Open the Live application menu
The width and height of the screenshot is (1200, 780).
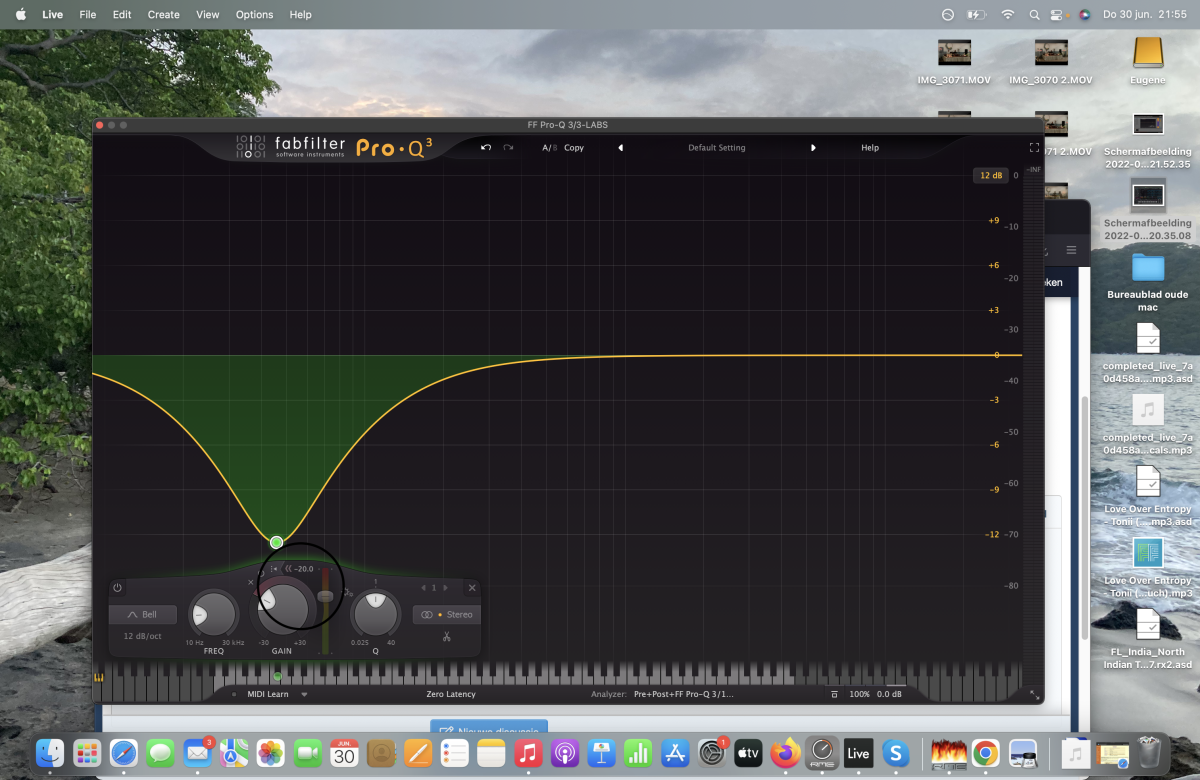[x=52, y=15]
